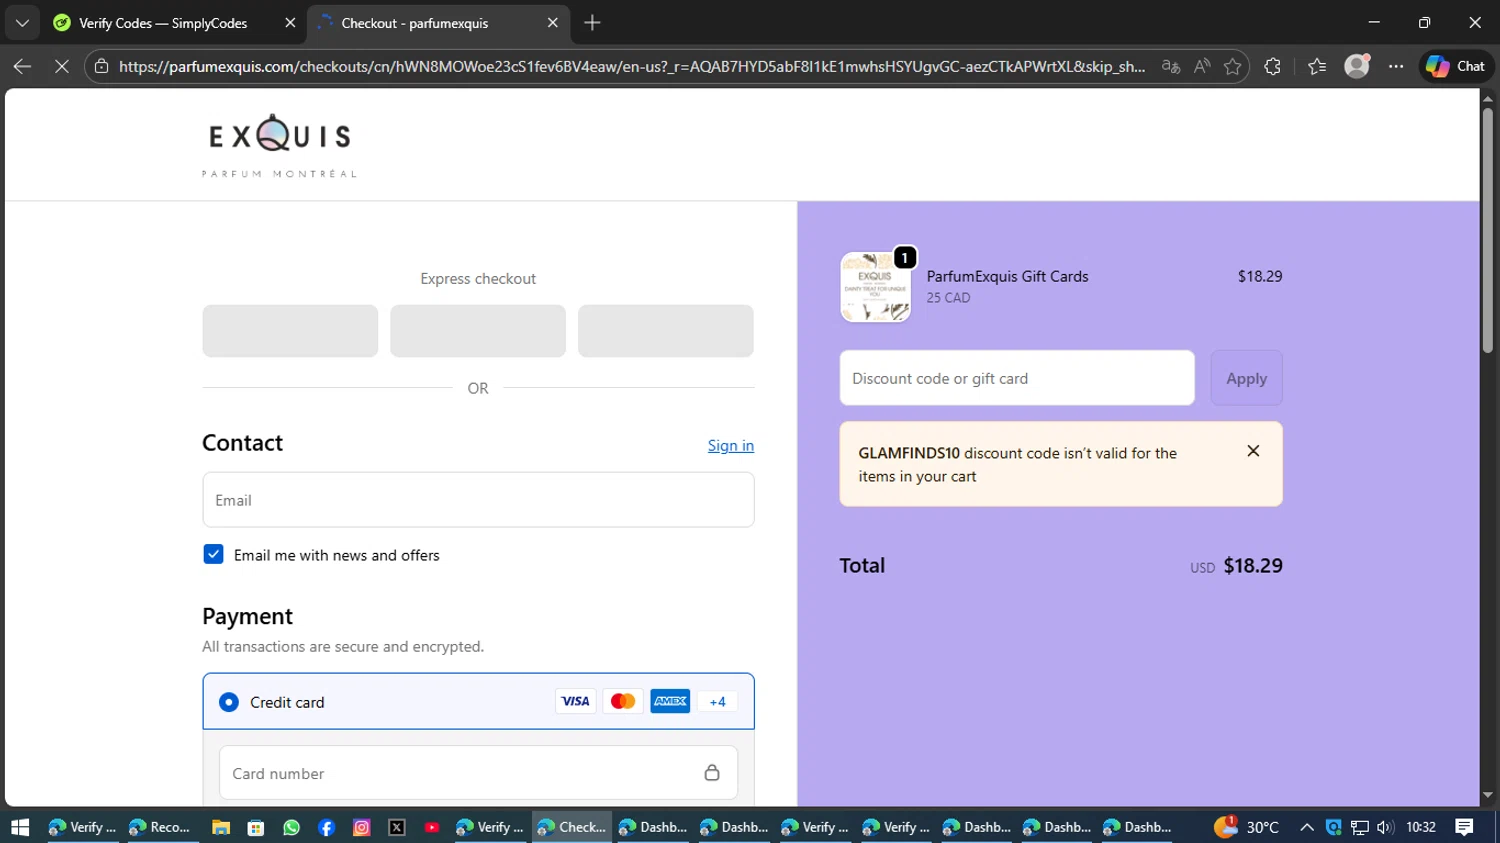1500x843 pixels.
Task: Click the Visa card logo
Action: pos(575,701)
